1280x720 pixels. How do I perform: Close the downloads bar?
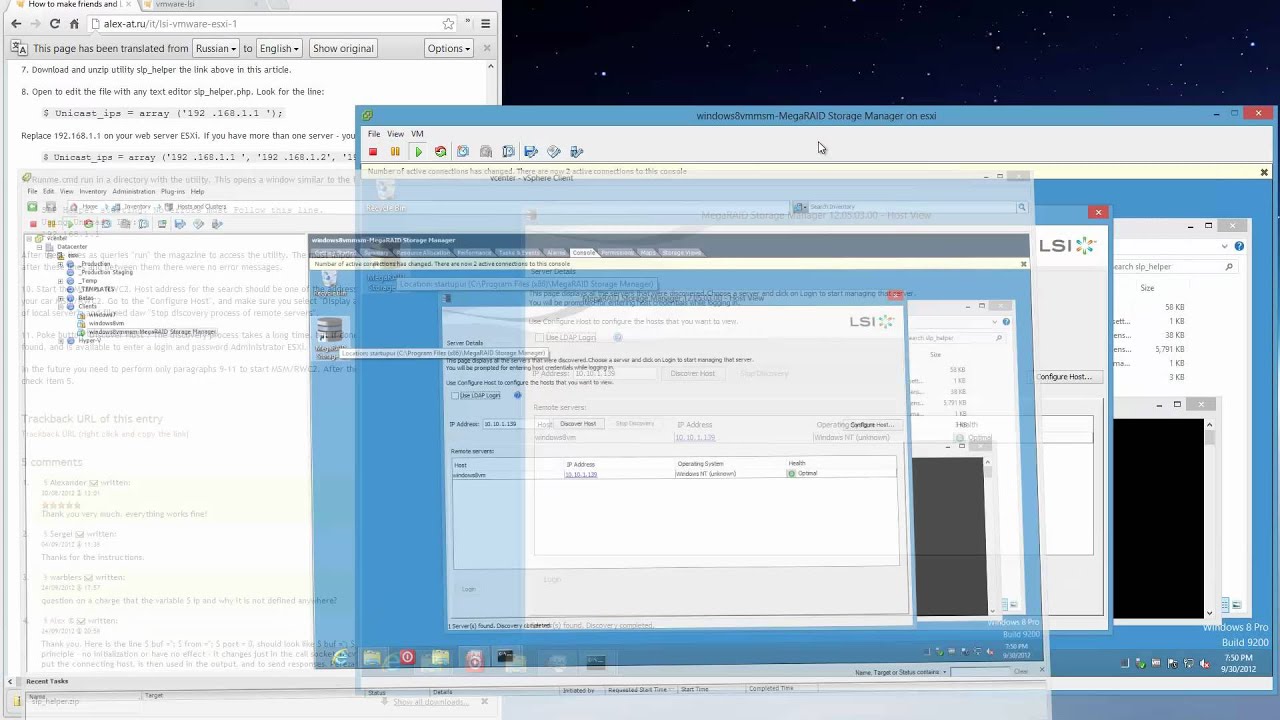[x=484, y=702]
